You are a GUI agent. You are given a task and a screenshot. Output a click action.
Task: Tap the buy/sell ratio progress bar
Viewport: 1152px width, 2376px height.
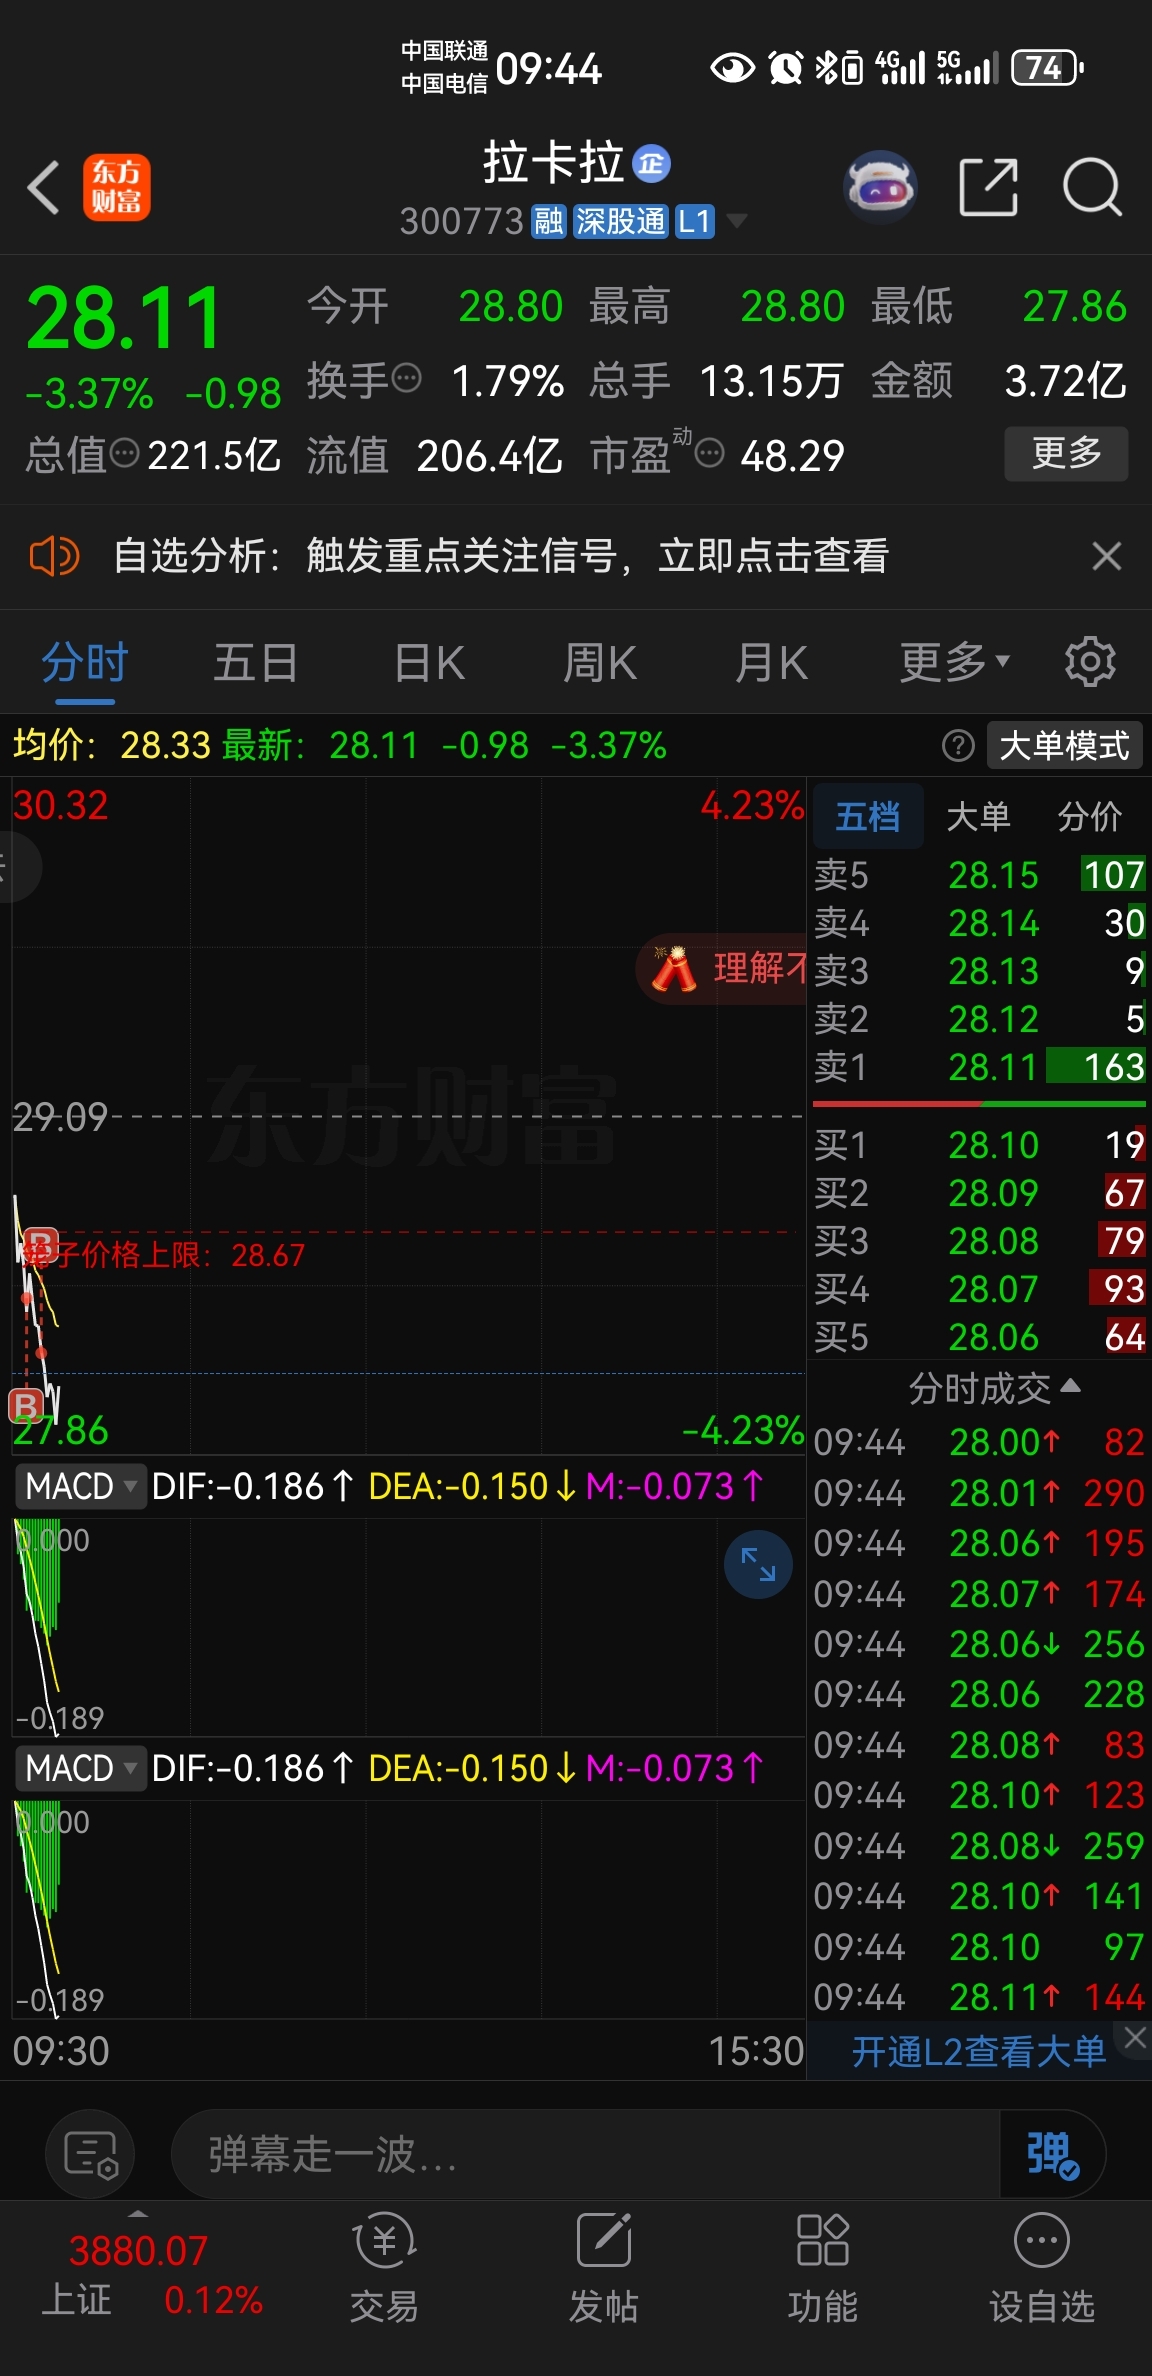979,1104
